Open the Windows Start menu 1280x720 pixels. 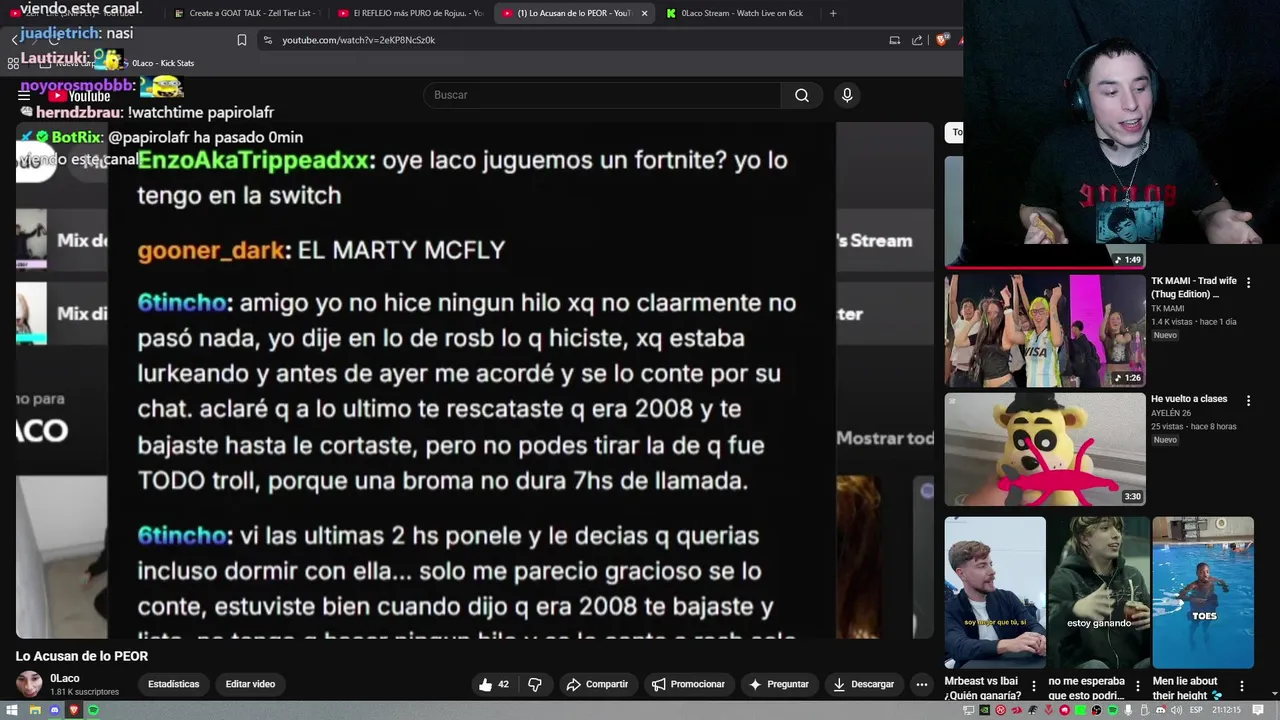click(12, 710)
